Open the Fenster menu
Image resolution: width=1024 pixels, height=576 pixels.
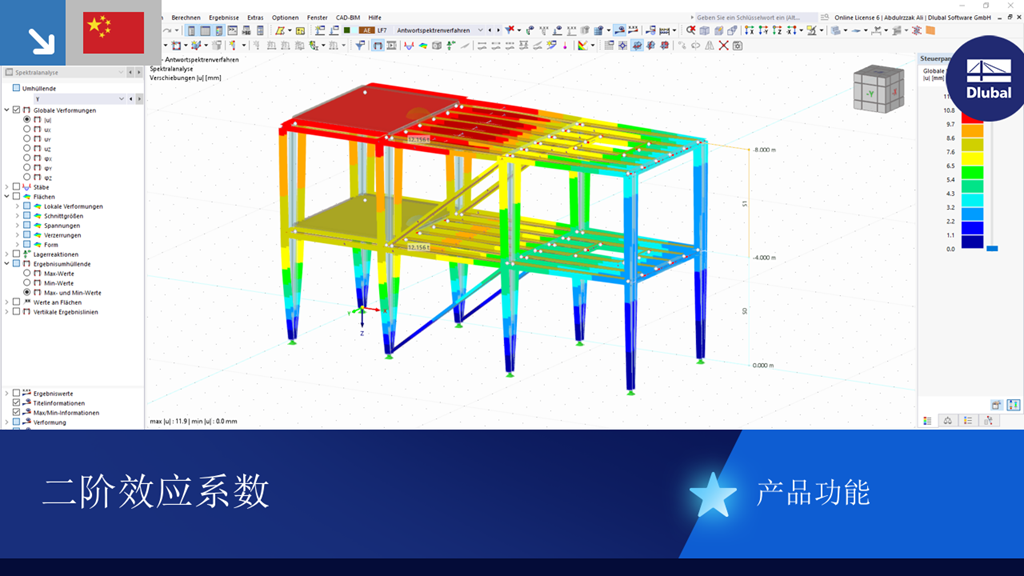click(x=317, y=18)
